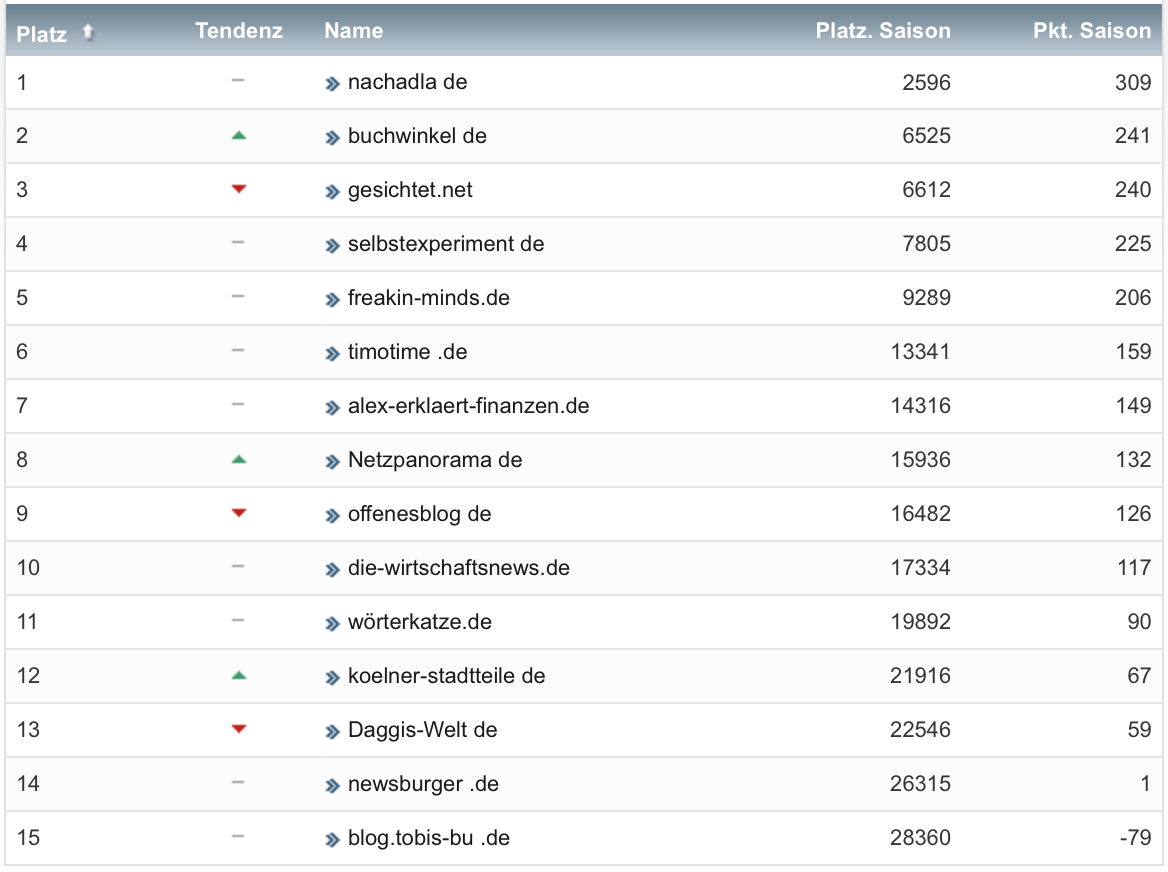Click the chevron icon before selbstexperiment de
This screenshot has width=1168, height=872.
(x=332, y=246)
